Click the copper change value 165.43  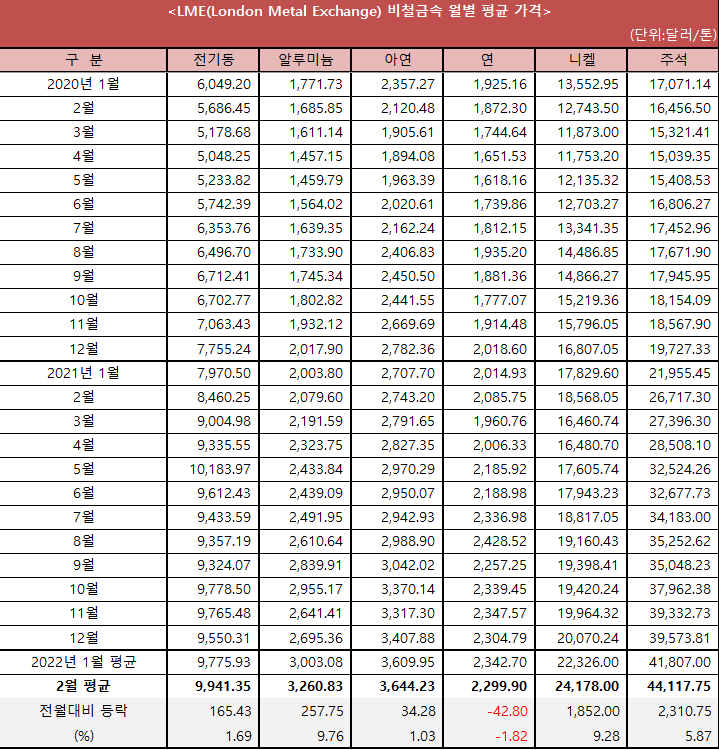(x=230, y=711)
